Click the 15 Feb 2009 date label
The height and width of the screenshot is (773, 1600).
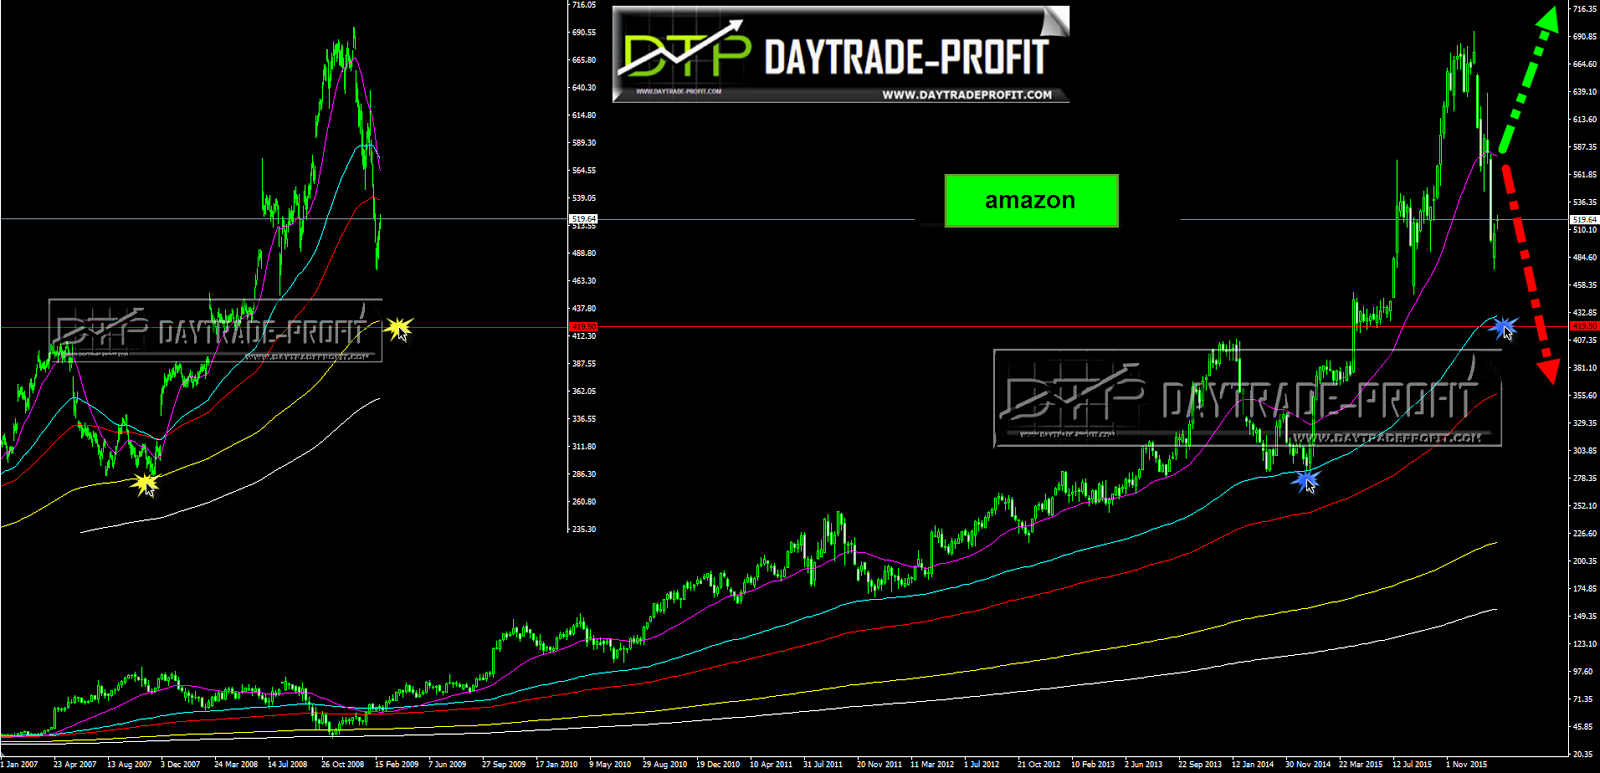tap(396, 765)
